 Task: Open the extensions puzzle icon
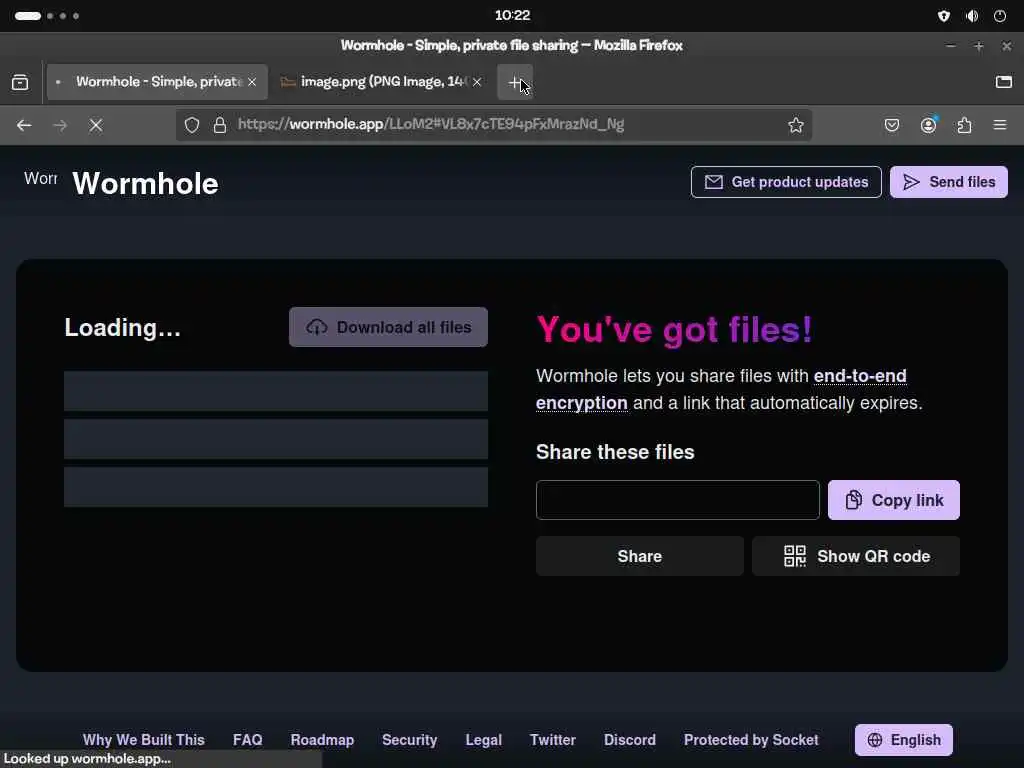pos(964,125)
